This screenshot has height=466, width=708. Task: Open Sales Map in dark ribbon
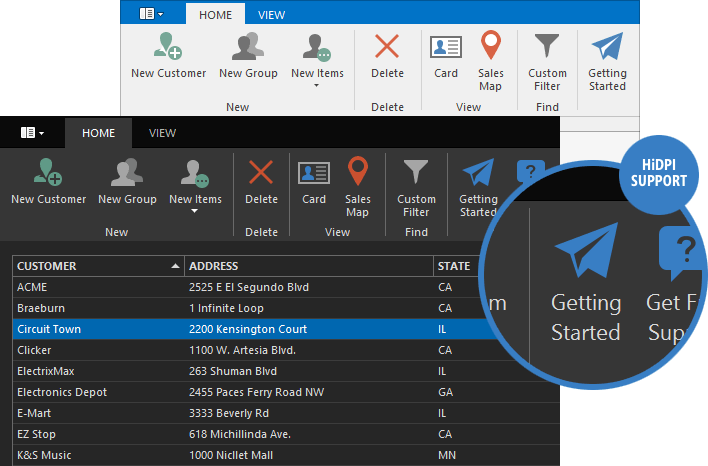pyautogui.click(x=357, y=172)
